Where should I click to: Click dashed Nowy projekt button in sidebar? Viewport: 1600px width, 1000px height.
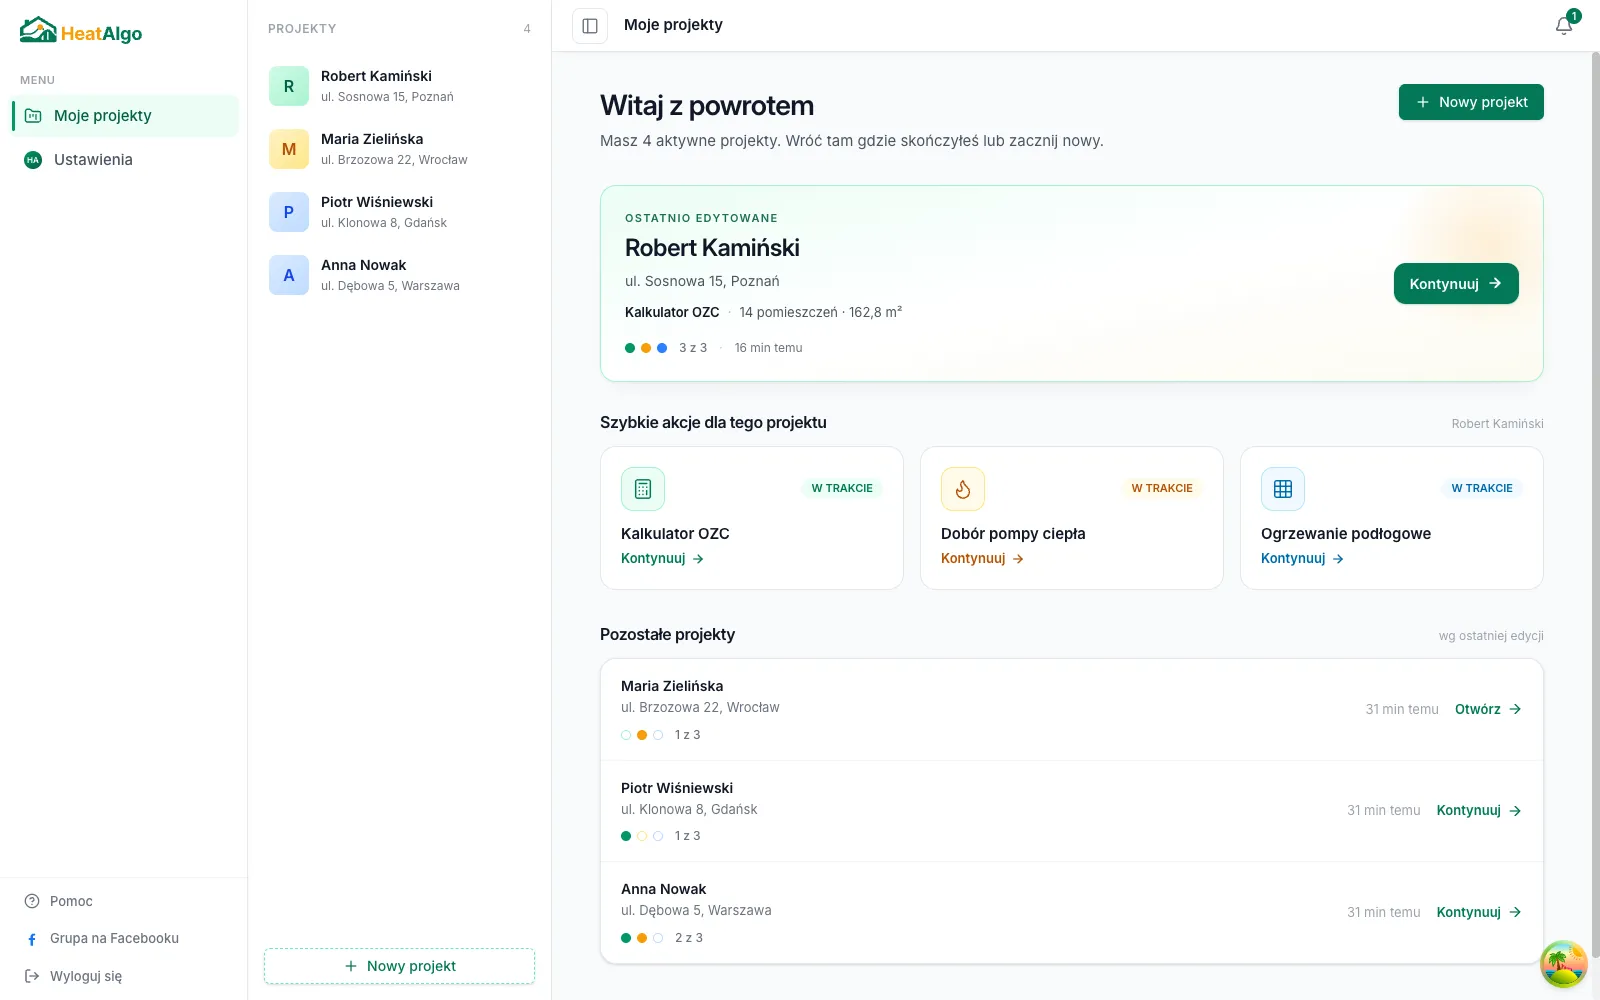(399, 966)
